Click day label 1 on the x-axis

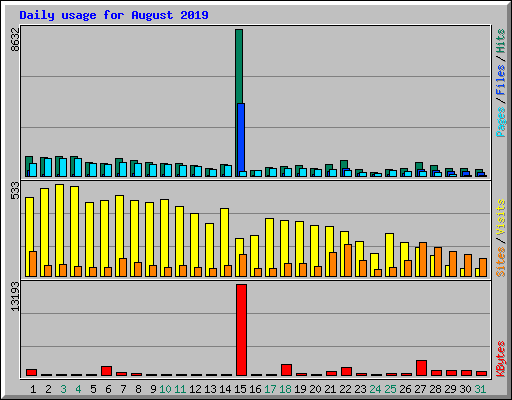tap(33, 389)
